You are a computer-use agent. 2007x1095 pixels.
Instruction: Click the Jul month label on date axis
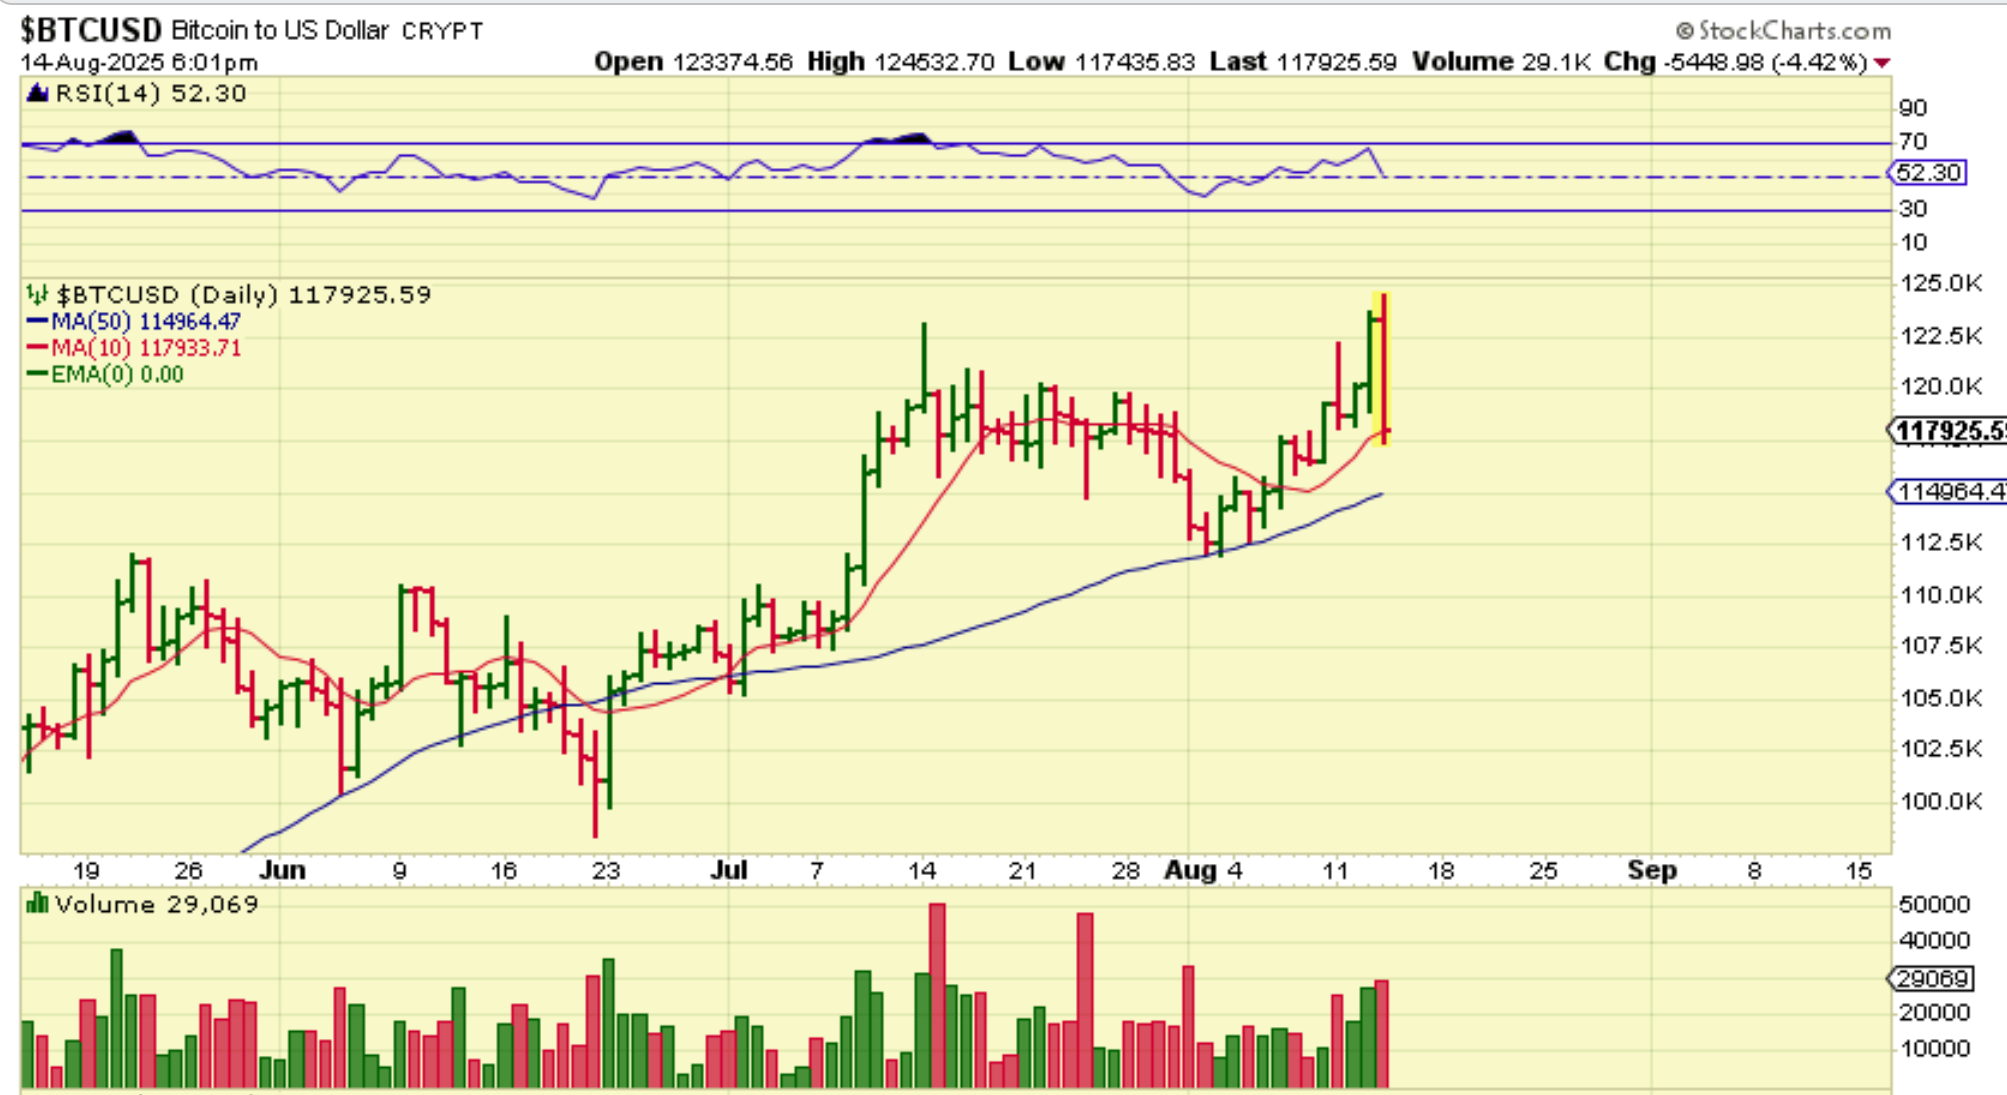[729, 870]
